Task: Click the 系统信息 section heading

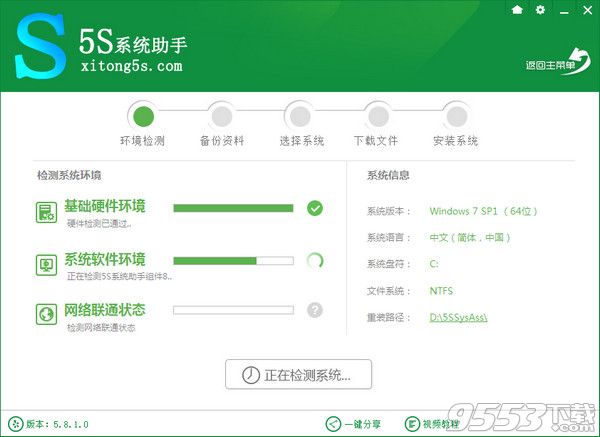Action: coord(388,175)
